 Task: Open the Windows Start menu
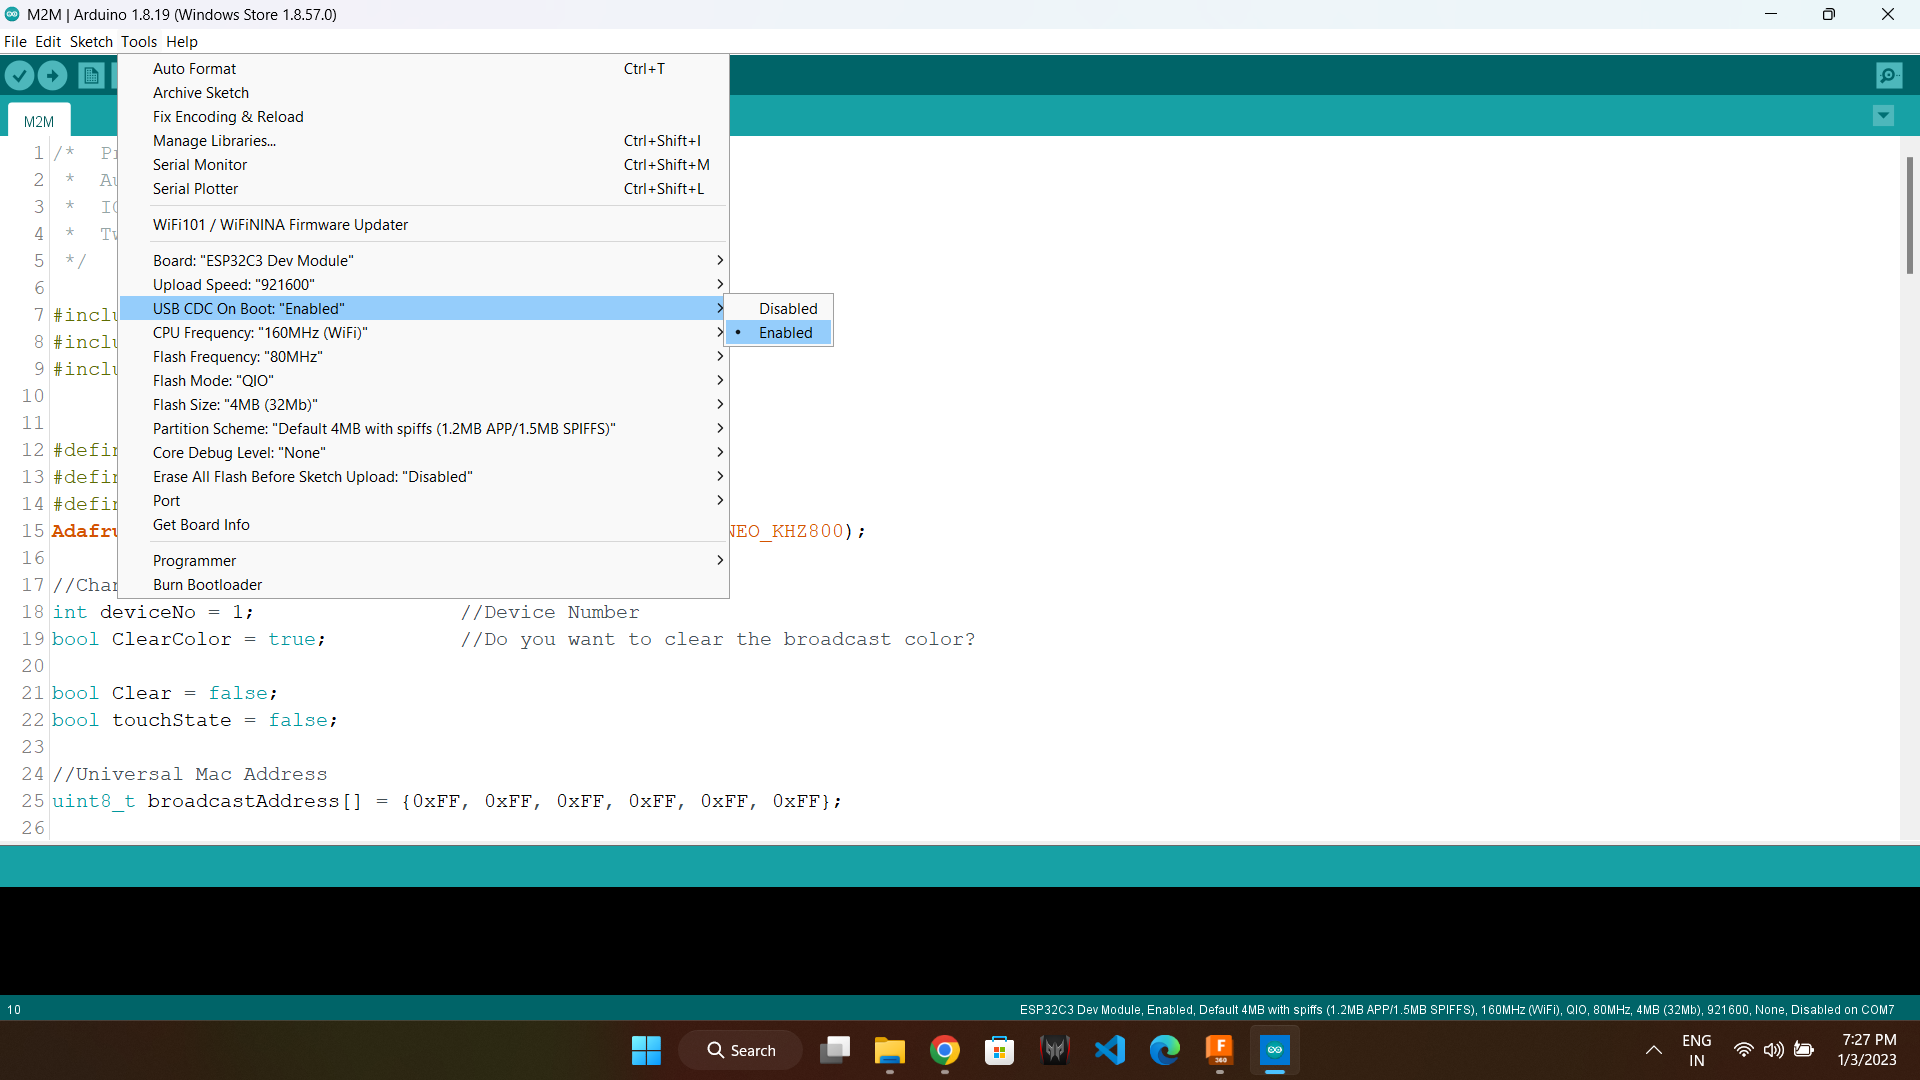(646, 1050)
